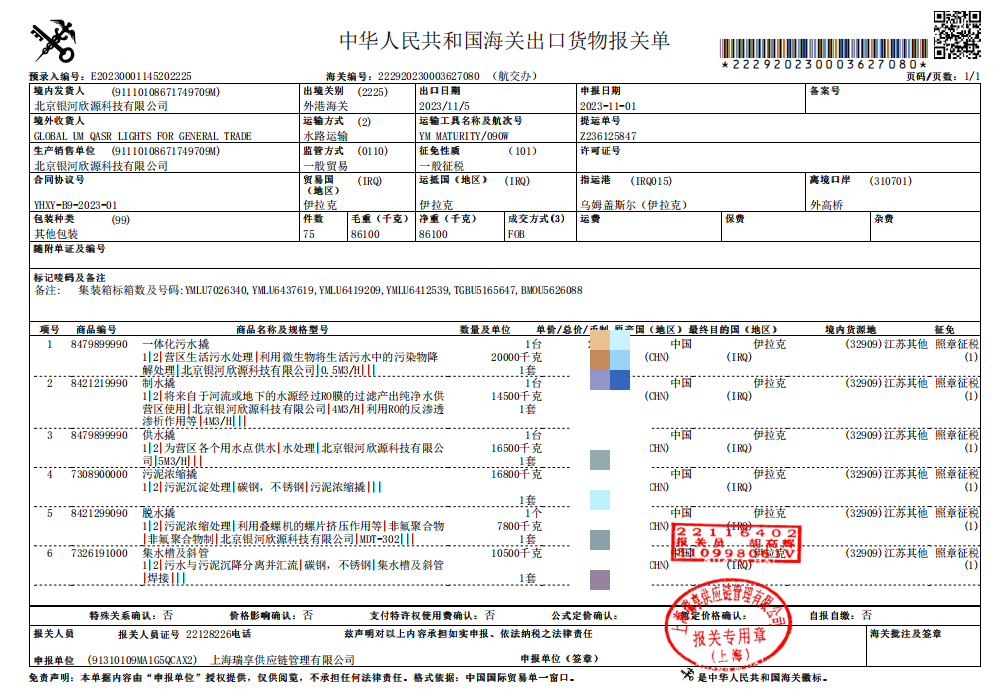1007x700 pixels.
Task: Click the 监管方式 value 一般贸易
Action: (325, 166)
